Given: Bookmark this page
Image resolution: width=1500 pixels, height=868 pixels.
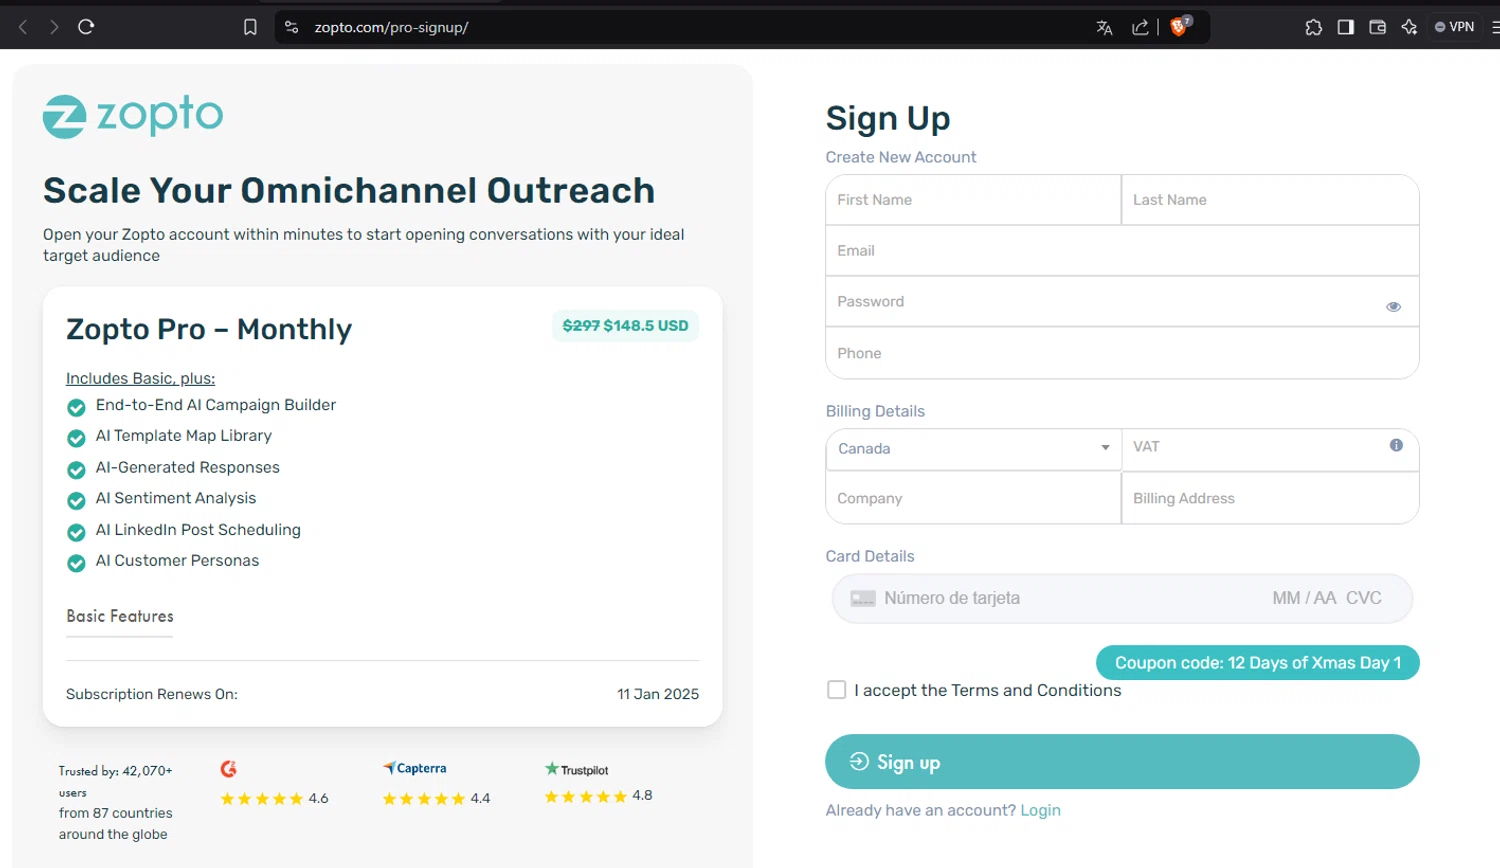Looking at the screenshot, I should tap(250, 27).
